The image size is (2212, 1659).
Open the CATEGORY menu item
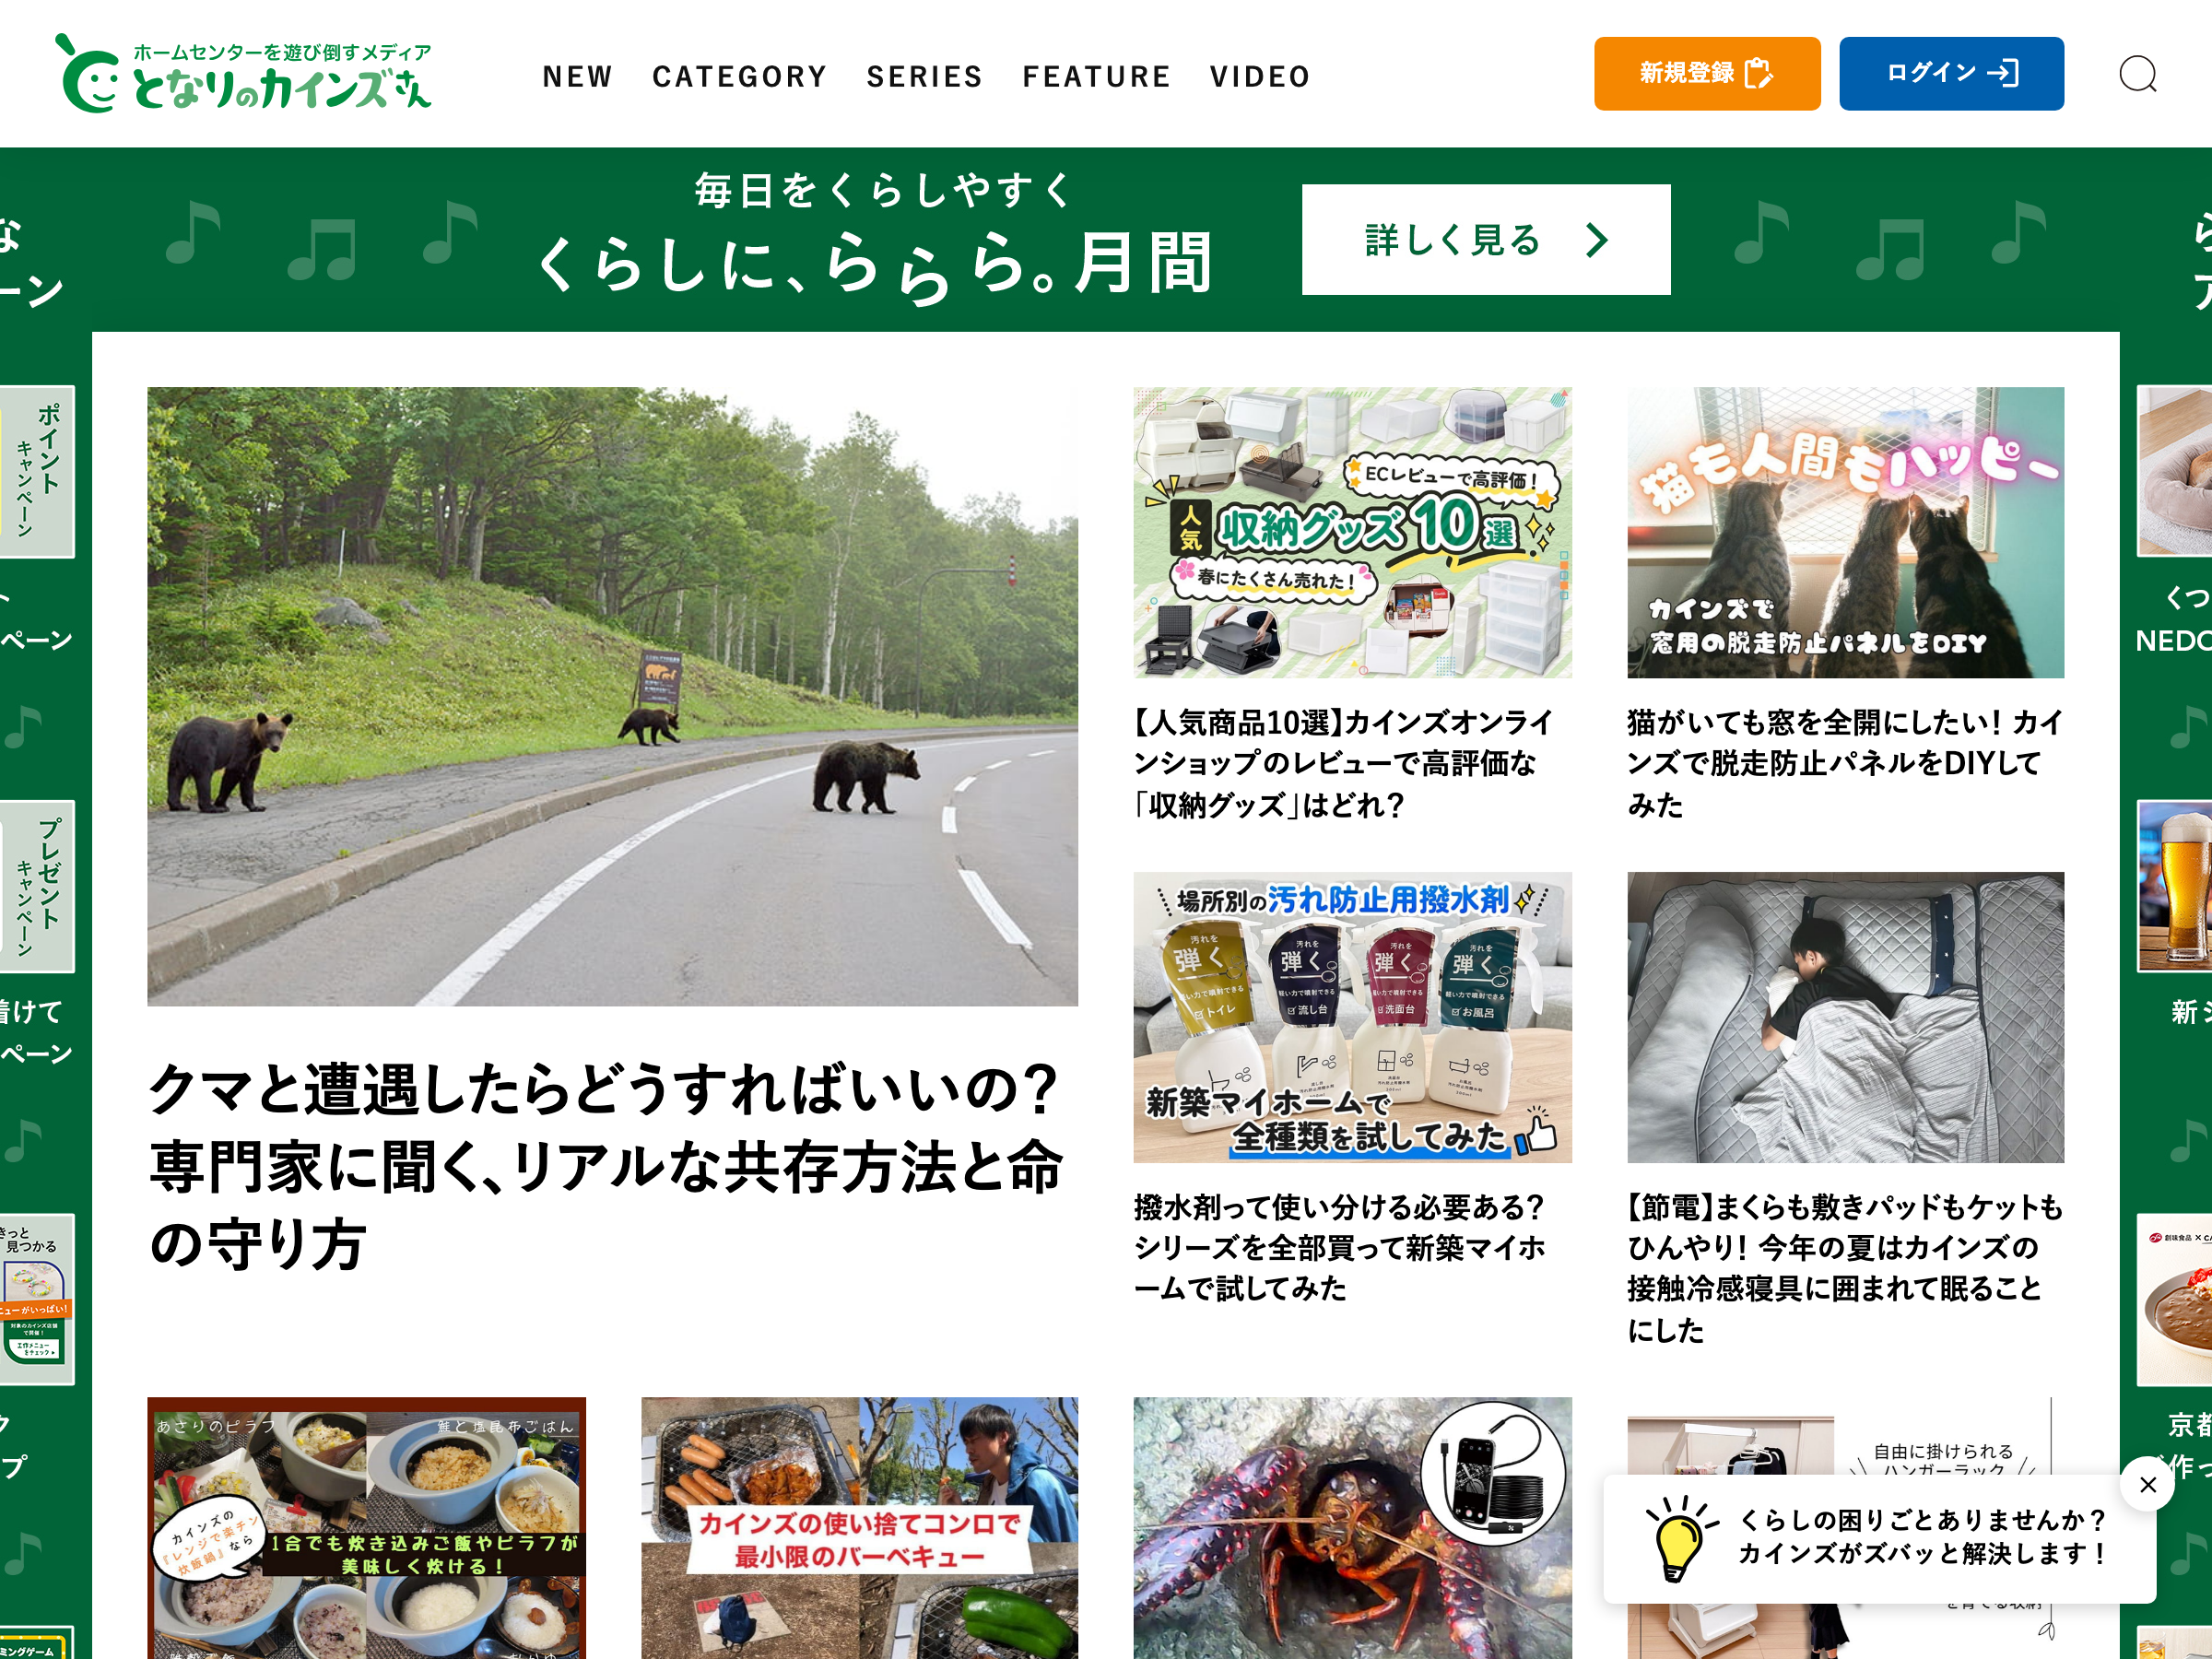click(x=740, y=76)
